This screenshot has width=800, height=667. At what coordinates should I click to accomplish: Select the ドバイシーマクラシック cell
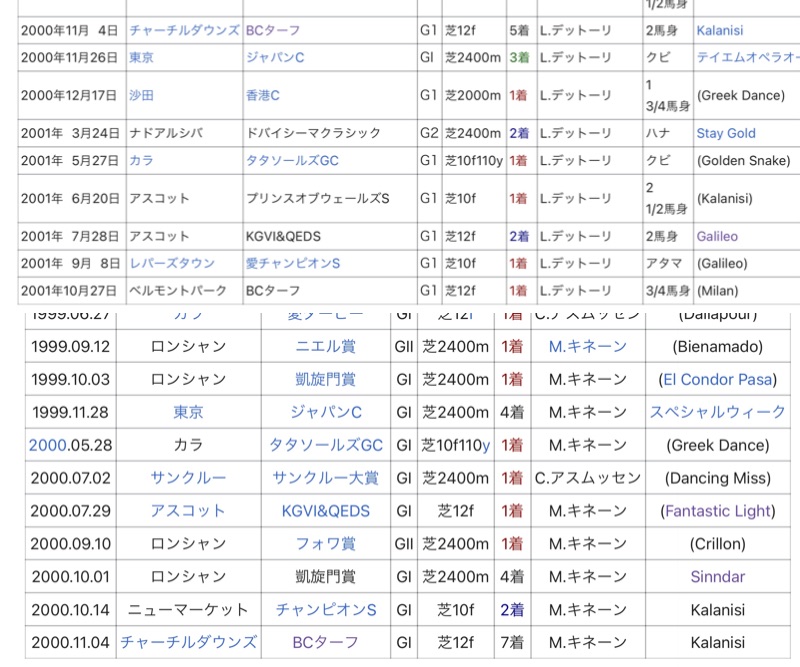330,133
